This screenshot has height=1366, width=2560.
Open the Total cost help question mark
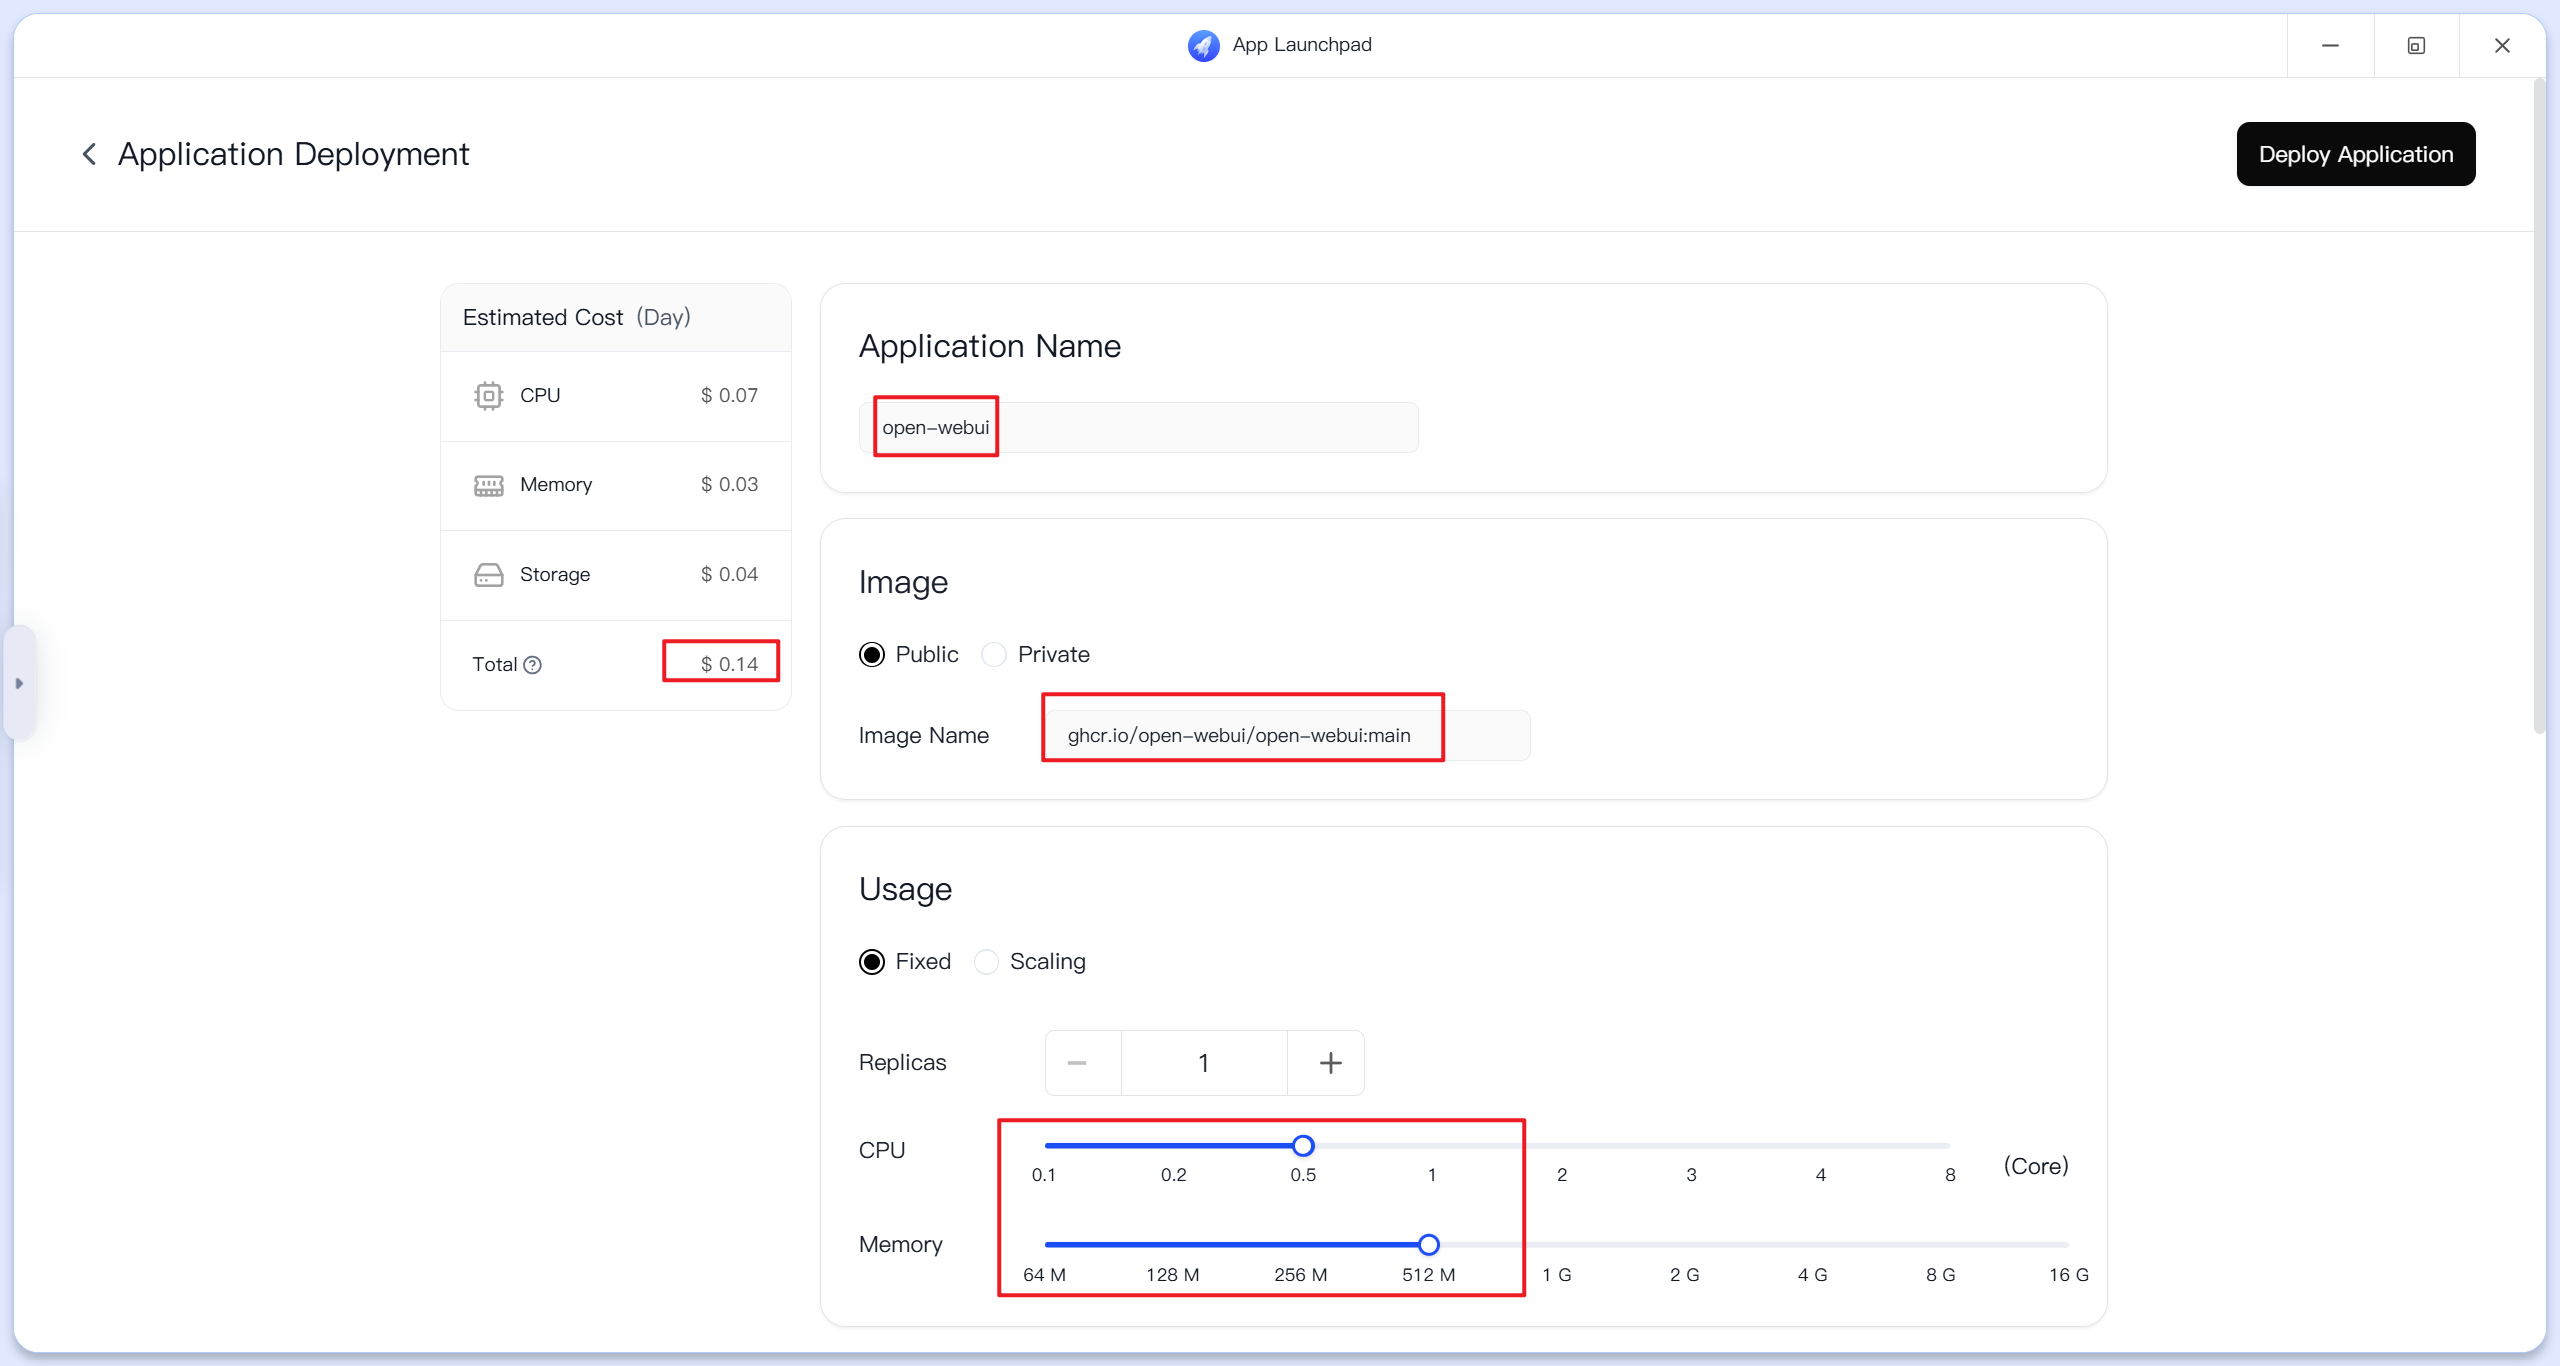click(533, 665)
